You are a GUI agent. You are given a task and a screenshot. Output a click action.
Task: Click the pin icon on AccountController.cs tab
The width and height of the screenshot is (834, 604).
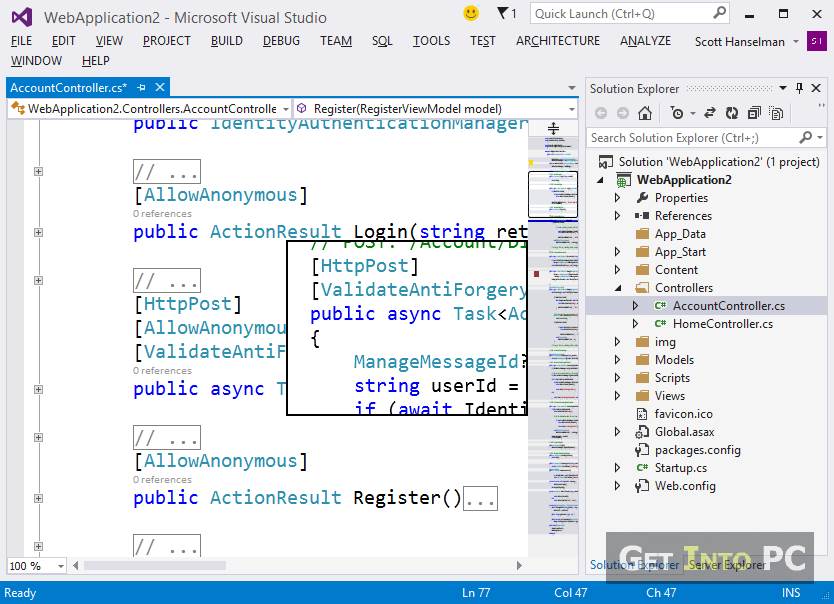click(x=141, y=87)
